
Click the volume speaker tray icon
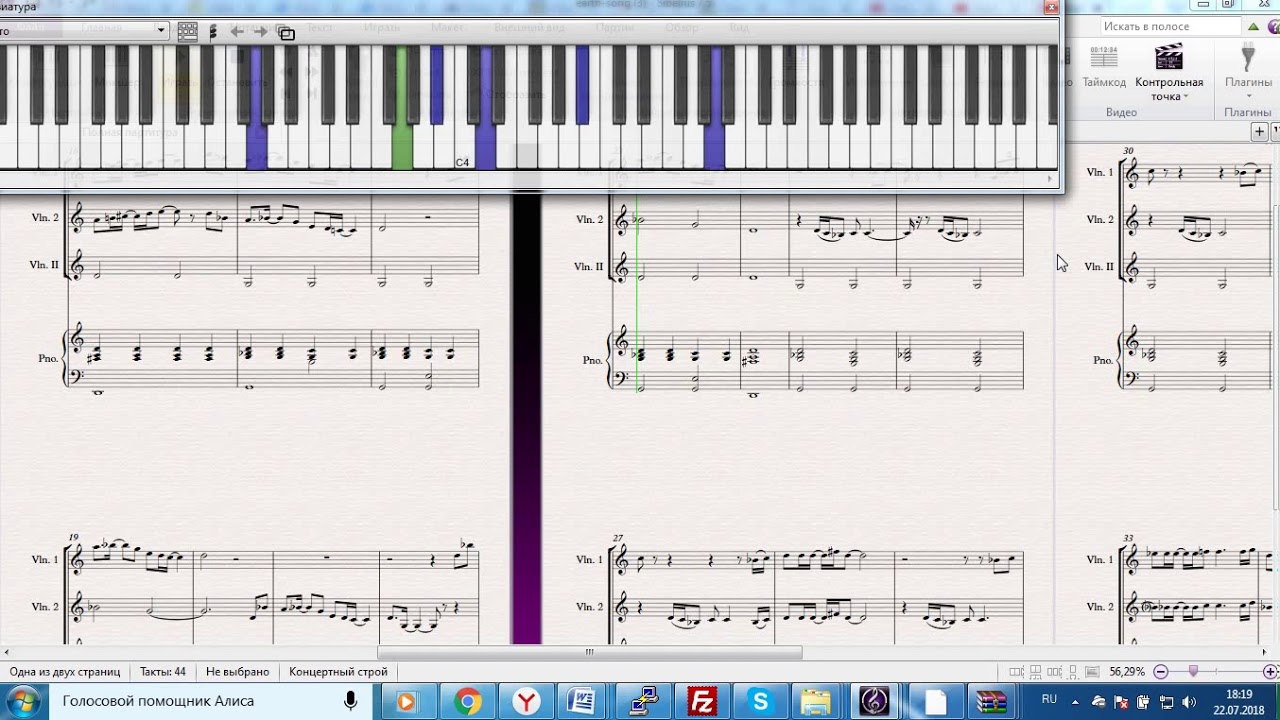(x=1188, y=701)
